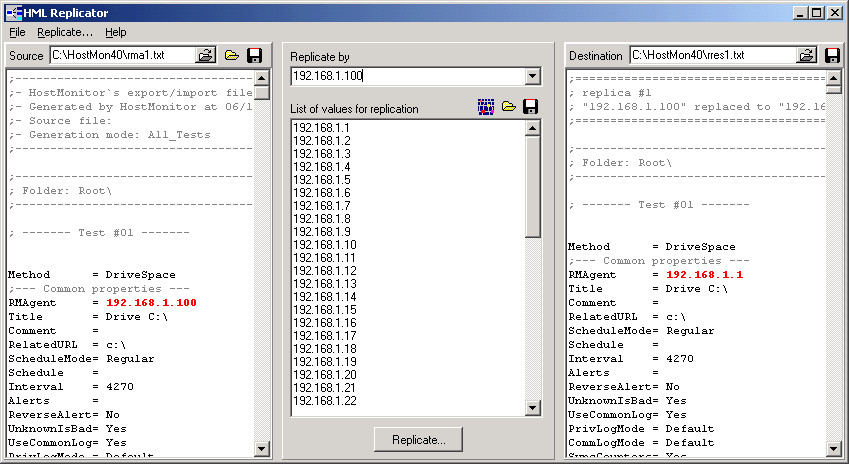Expand the Replicate by dropdown arrow

pyautogui.click(x=533, y=76)
